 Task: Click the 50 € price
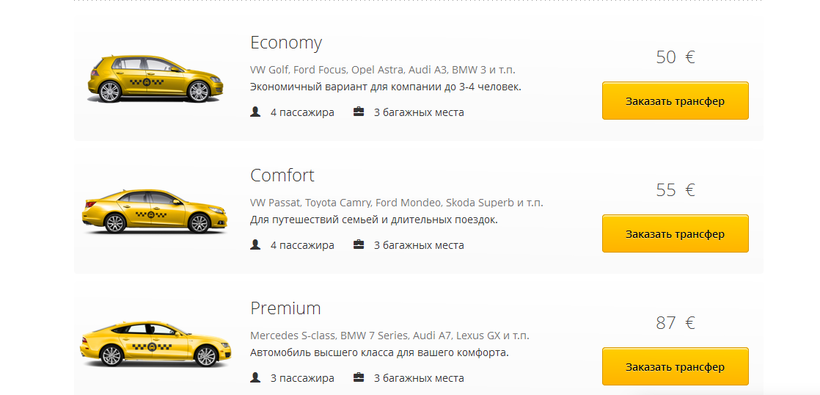pyautogui.click(x=675, y=57)
